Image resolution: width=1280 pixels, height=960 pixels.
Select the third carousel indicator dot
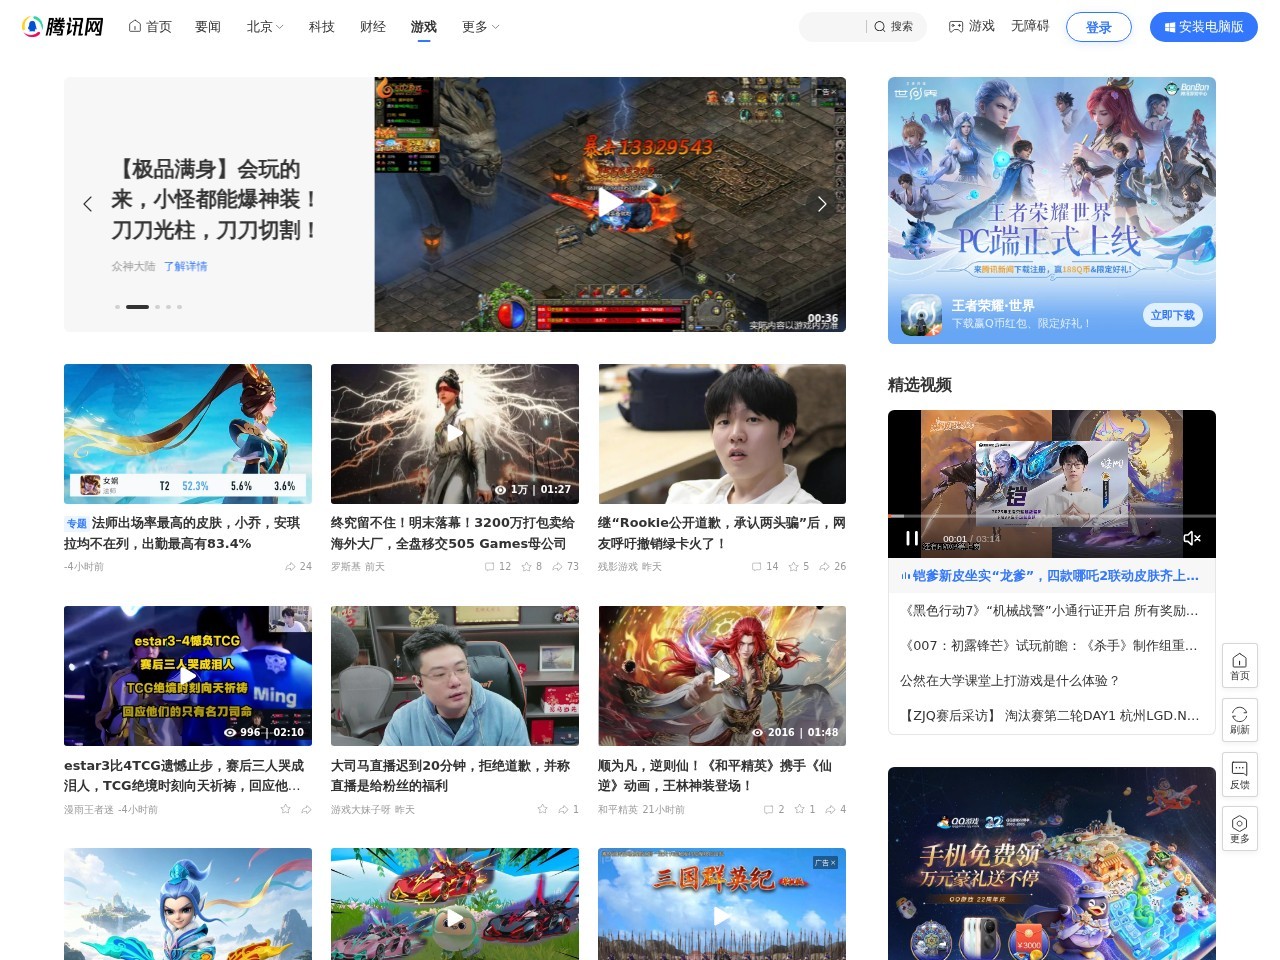pyautogui.click(x=157, y=307)
